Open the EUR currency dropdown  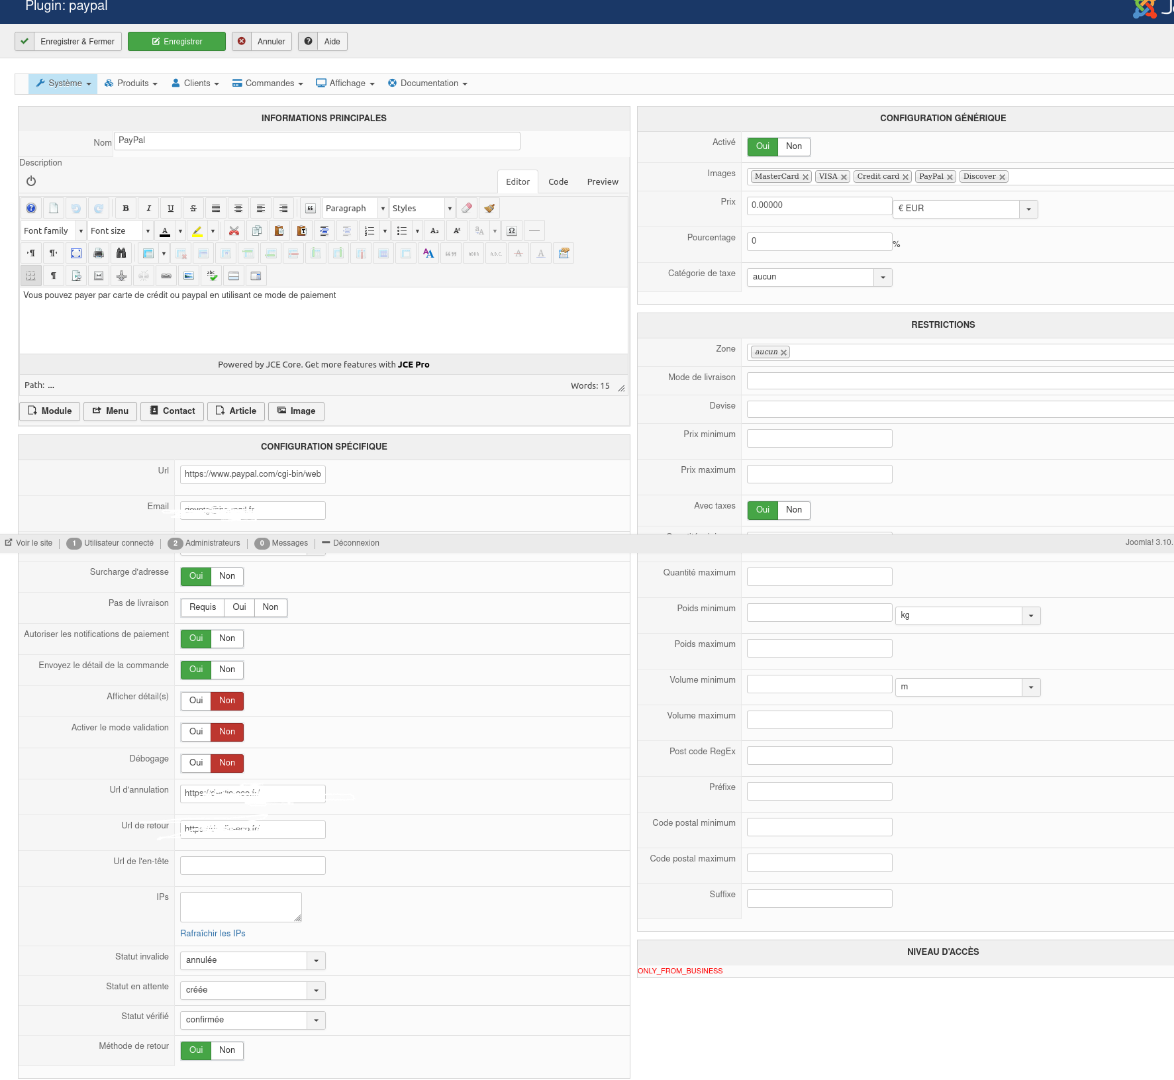pyautogui.click(x=965, y=209)
